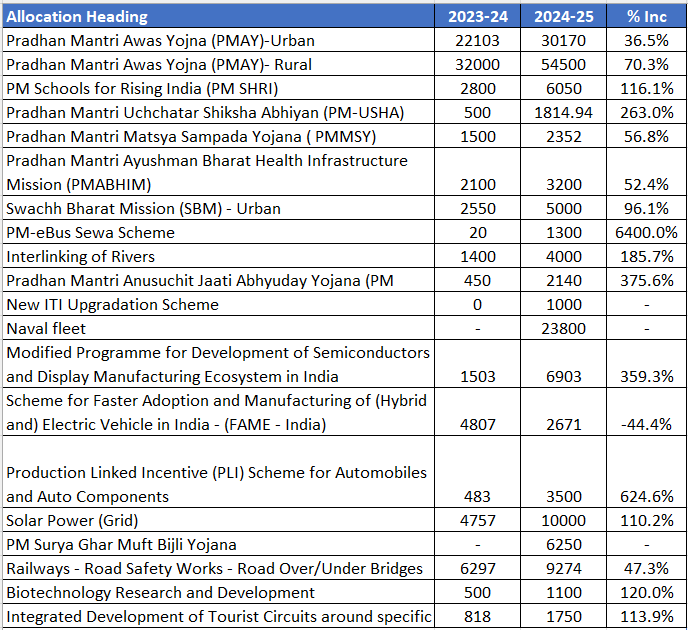The height and width of the screenshot is (630, 688).
Task: Select the 'Allocation Heading' header cell
Action: (219, 16)
